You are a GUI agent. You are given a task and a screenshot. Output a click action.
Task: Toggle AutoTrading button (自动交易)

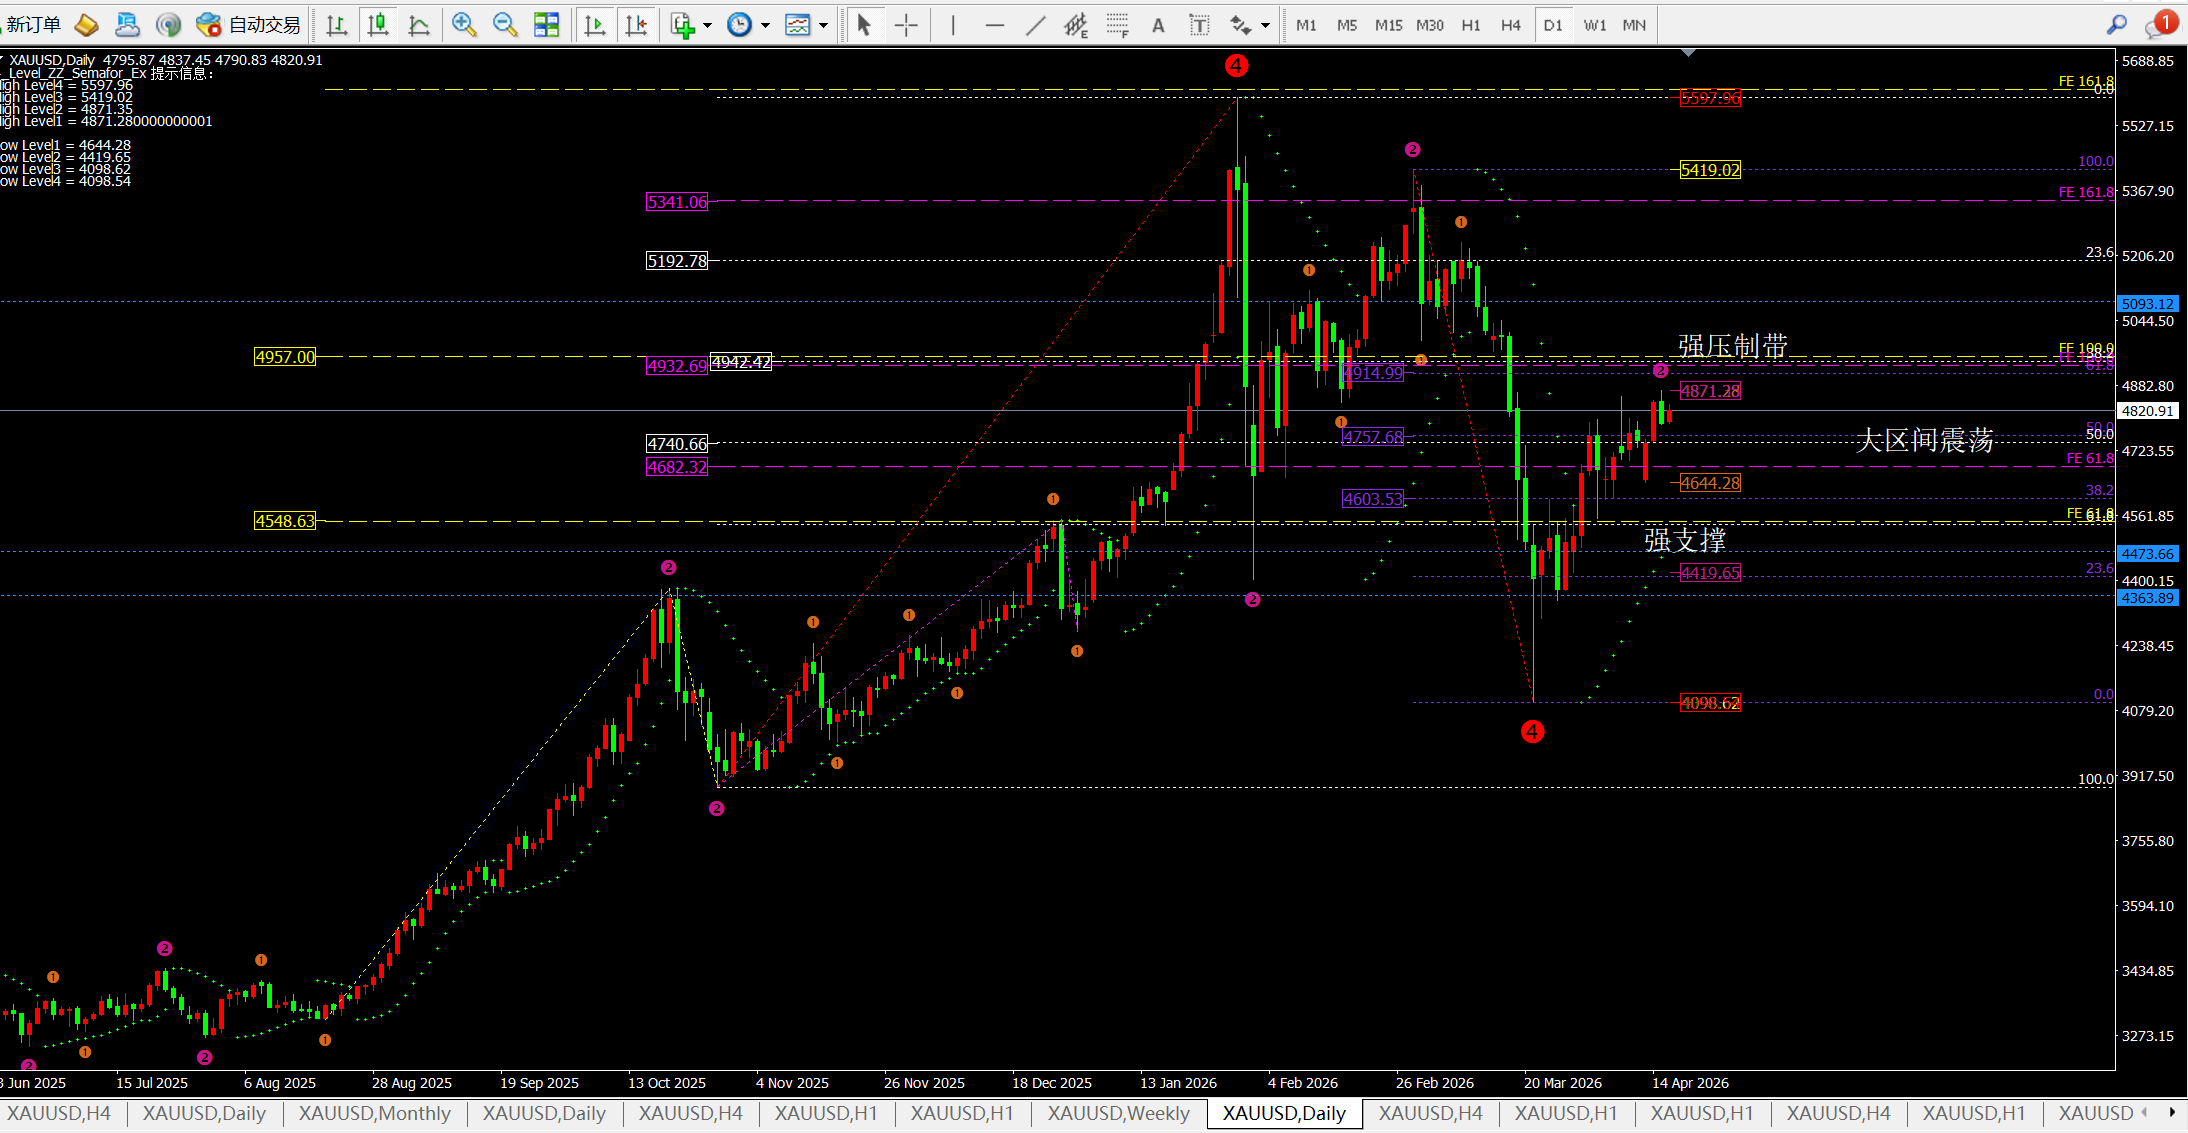pyautogui.click(x=250, y=25)
